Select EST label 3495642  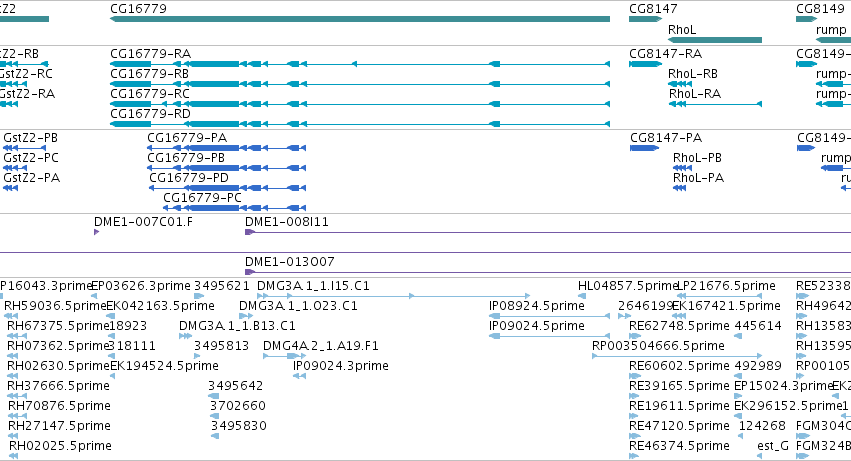coord(236,387)
